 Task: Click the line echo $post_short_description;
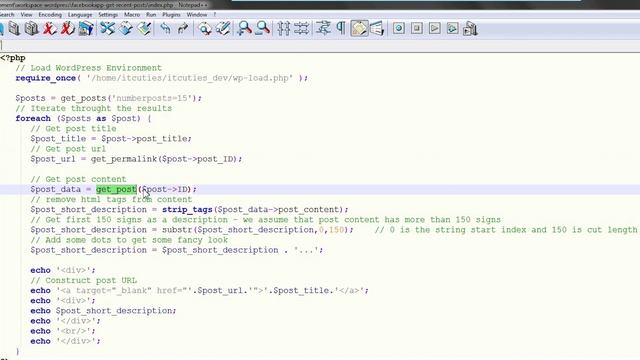pyautogui.click(x=103, y=311)
